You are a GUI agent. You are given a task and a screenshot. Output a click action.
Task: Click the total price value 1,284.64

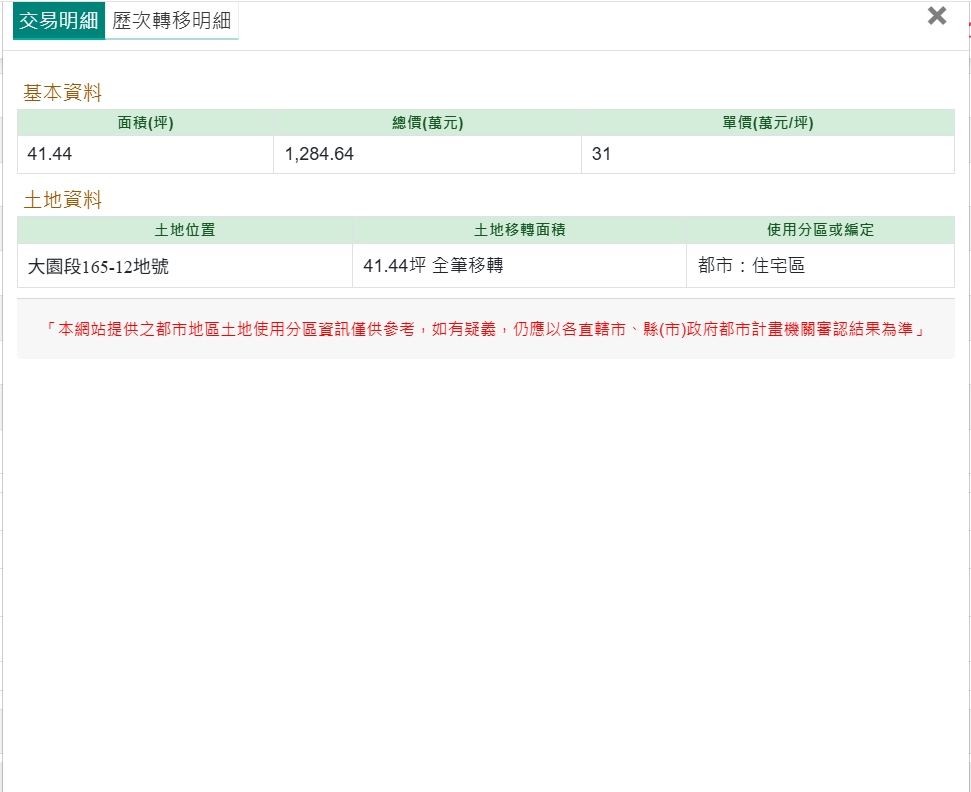(319, 154)
